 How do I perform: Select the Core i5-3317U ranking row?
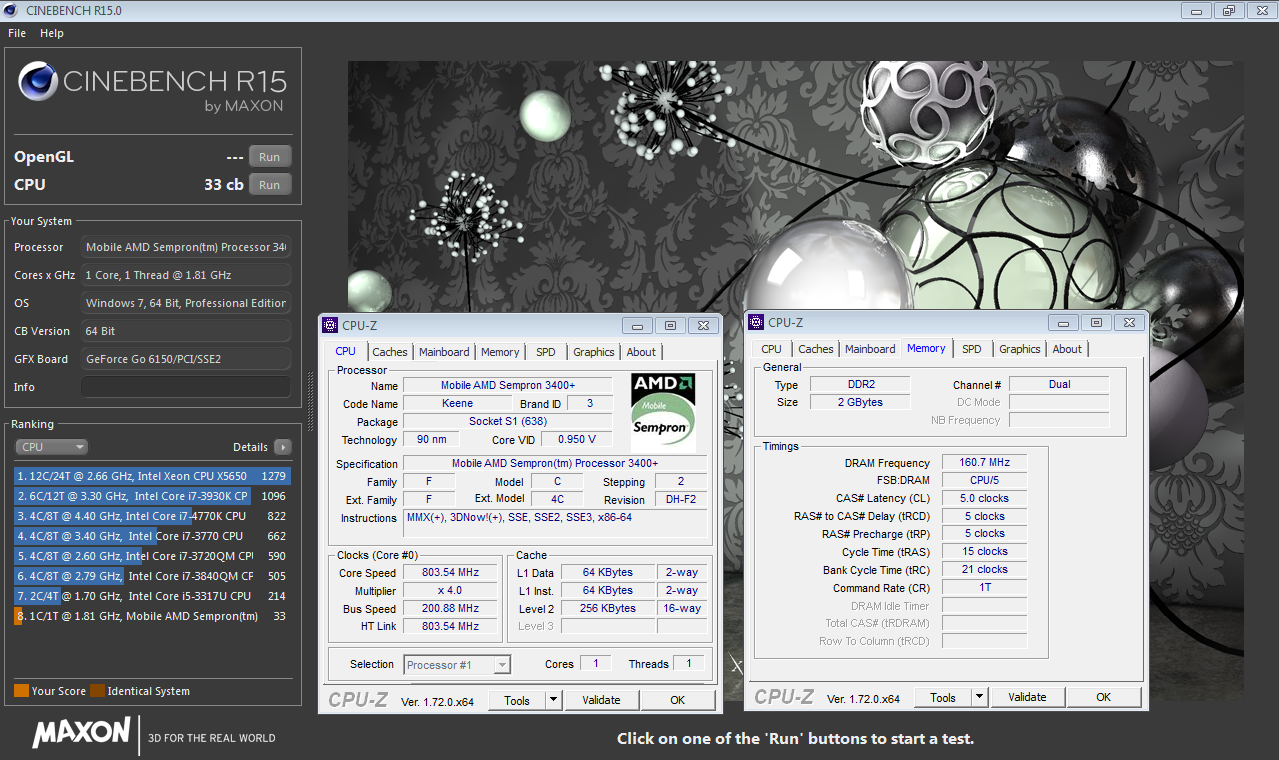152,596
